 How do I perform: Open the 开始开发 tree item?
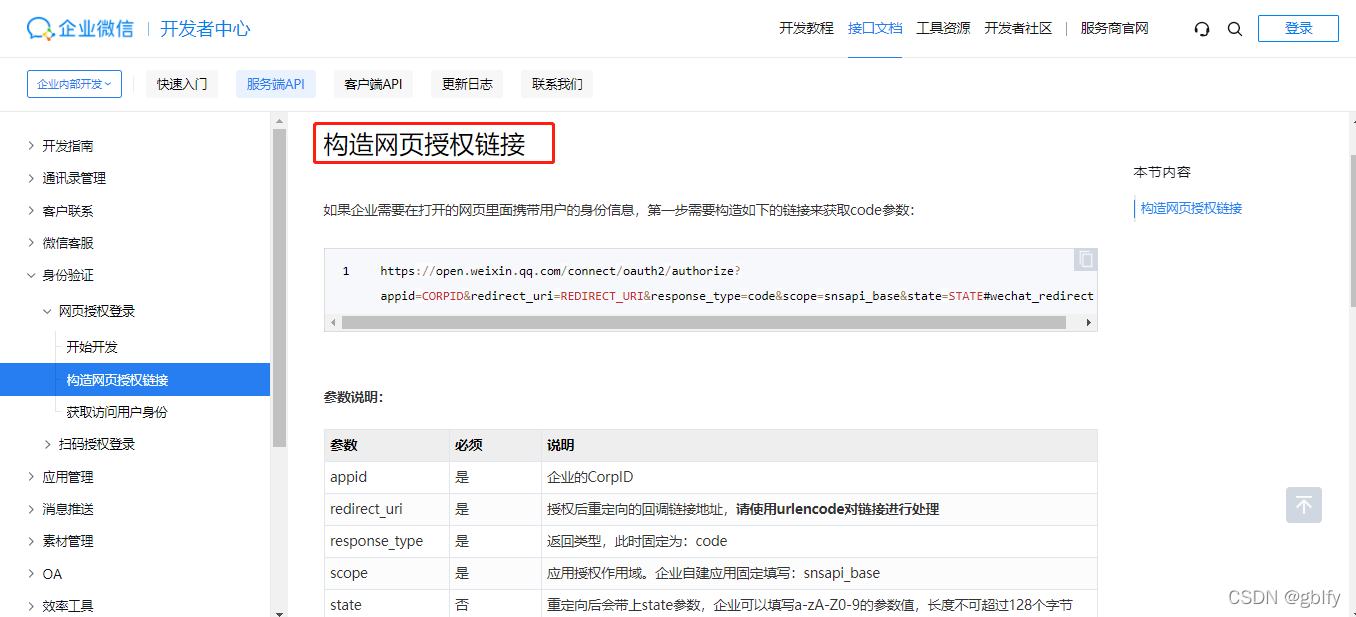(92, 347)
